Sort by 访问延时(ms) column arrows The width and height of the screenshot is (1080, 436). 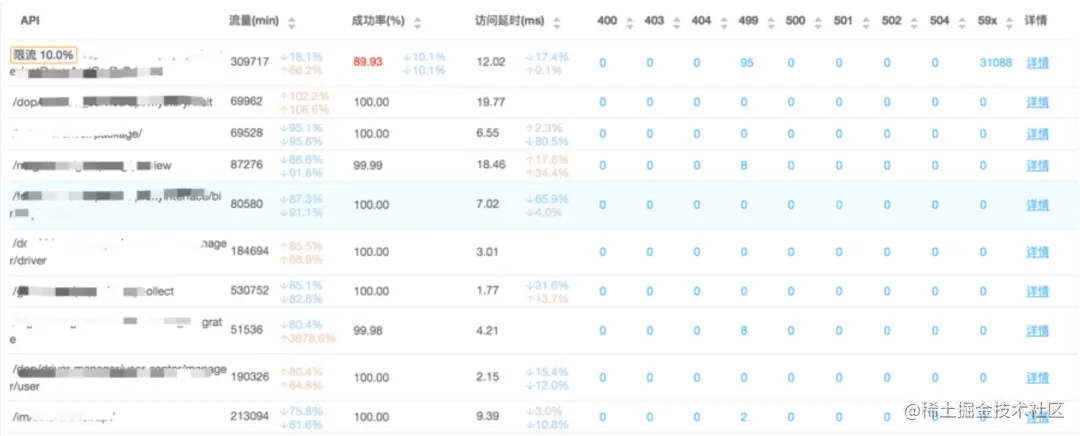[x=557, y=22]
